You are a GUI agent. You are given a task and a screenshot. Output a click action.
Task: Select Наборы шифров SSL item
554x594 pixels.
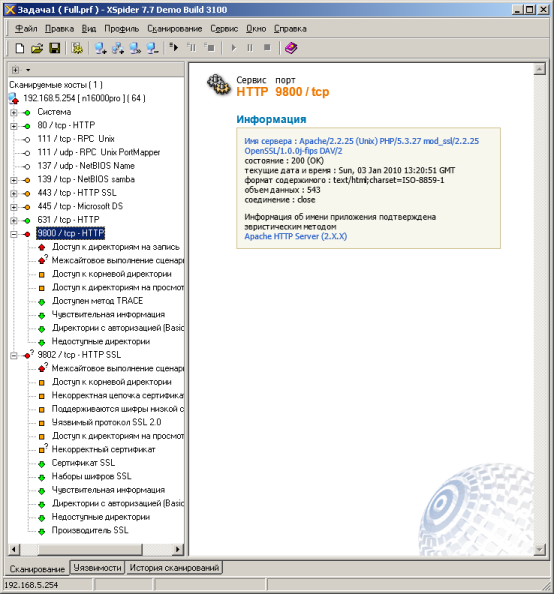tap(91, 477)
